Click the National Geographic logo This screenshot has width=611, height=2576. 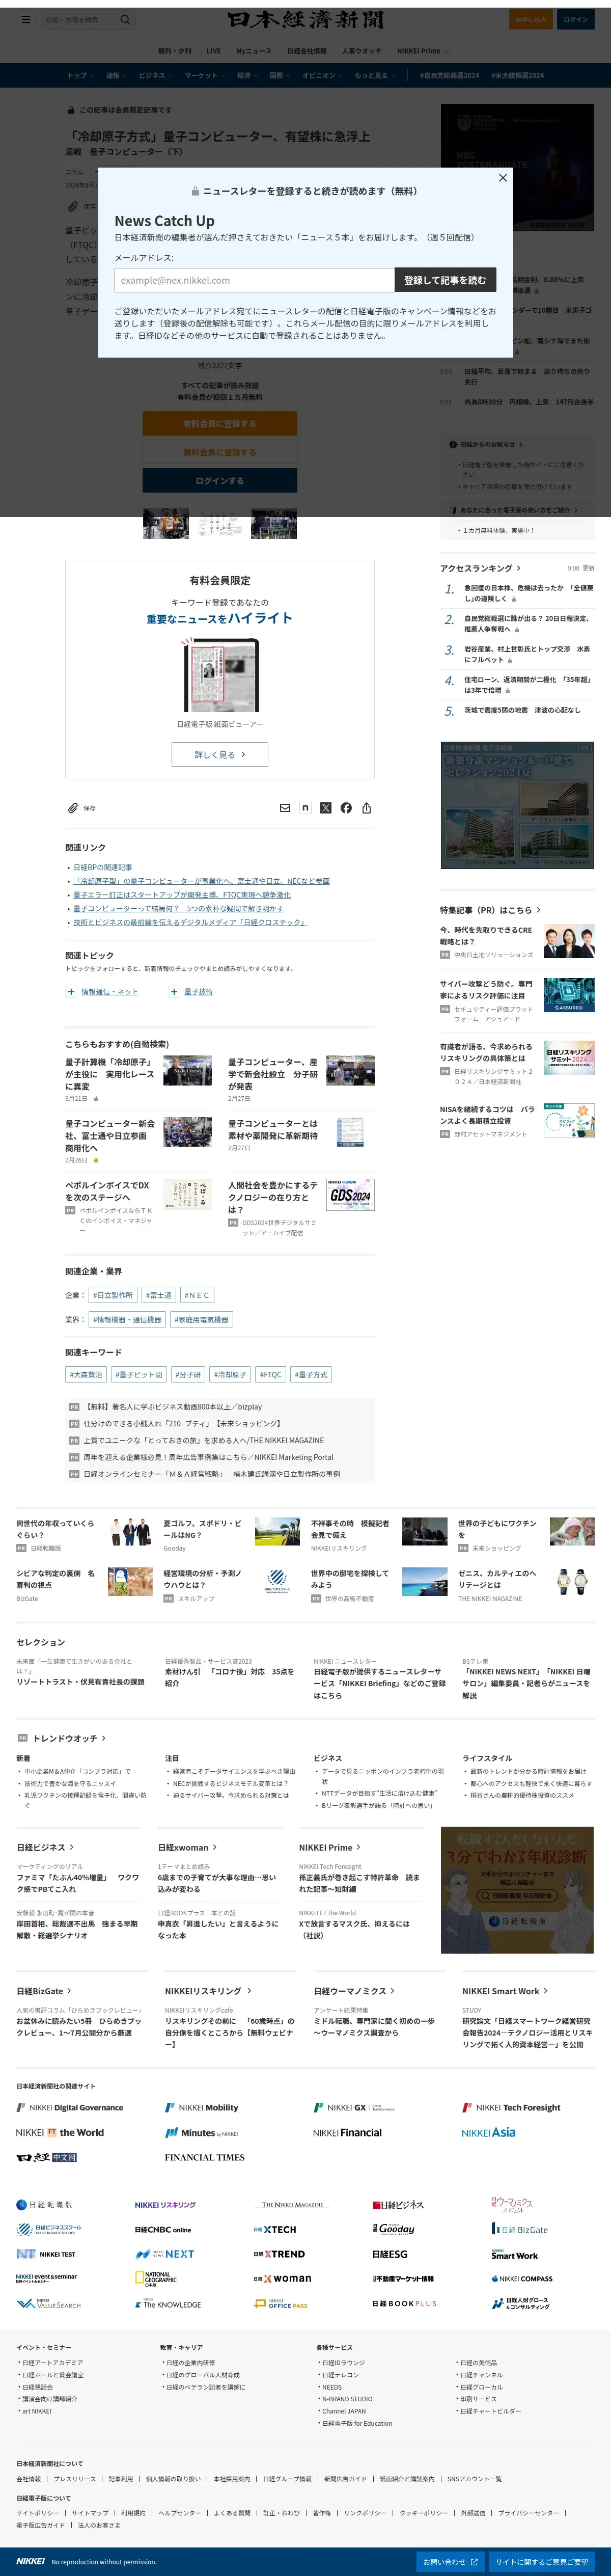pos(156,2278)
